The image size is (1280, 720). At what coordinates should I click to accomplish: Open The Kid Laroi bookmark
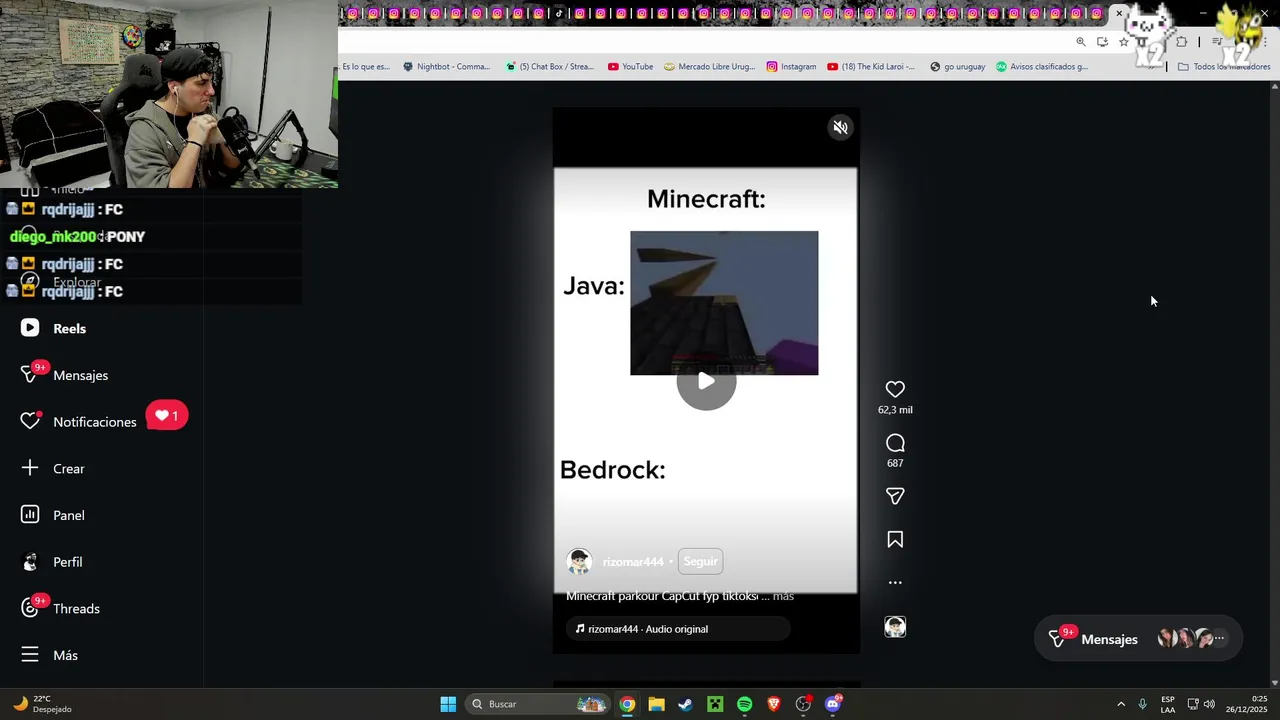(870, 67)
